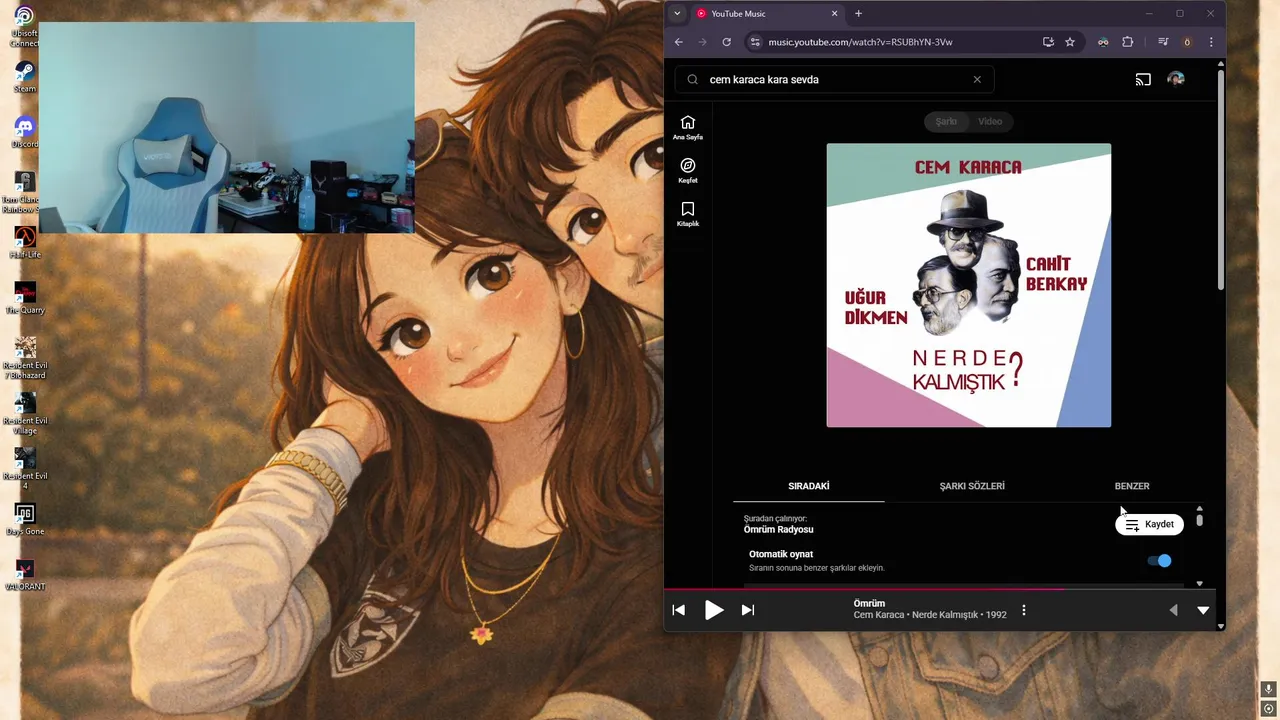This screenshot has width=1280, height=720.
Task: Expand the player bar controls left arrow
Action: tap(1173, 610)
